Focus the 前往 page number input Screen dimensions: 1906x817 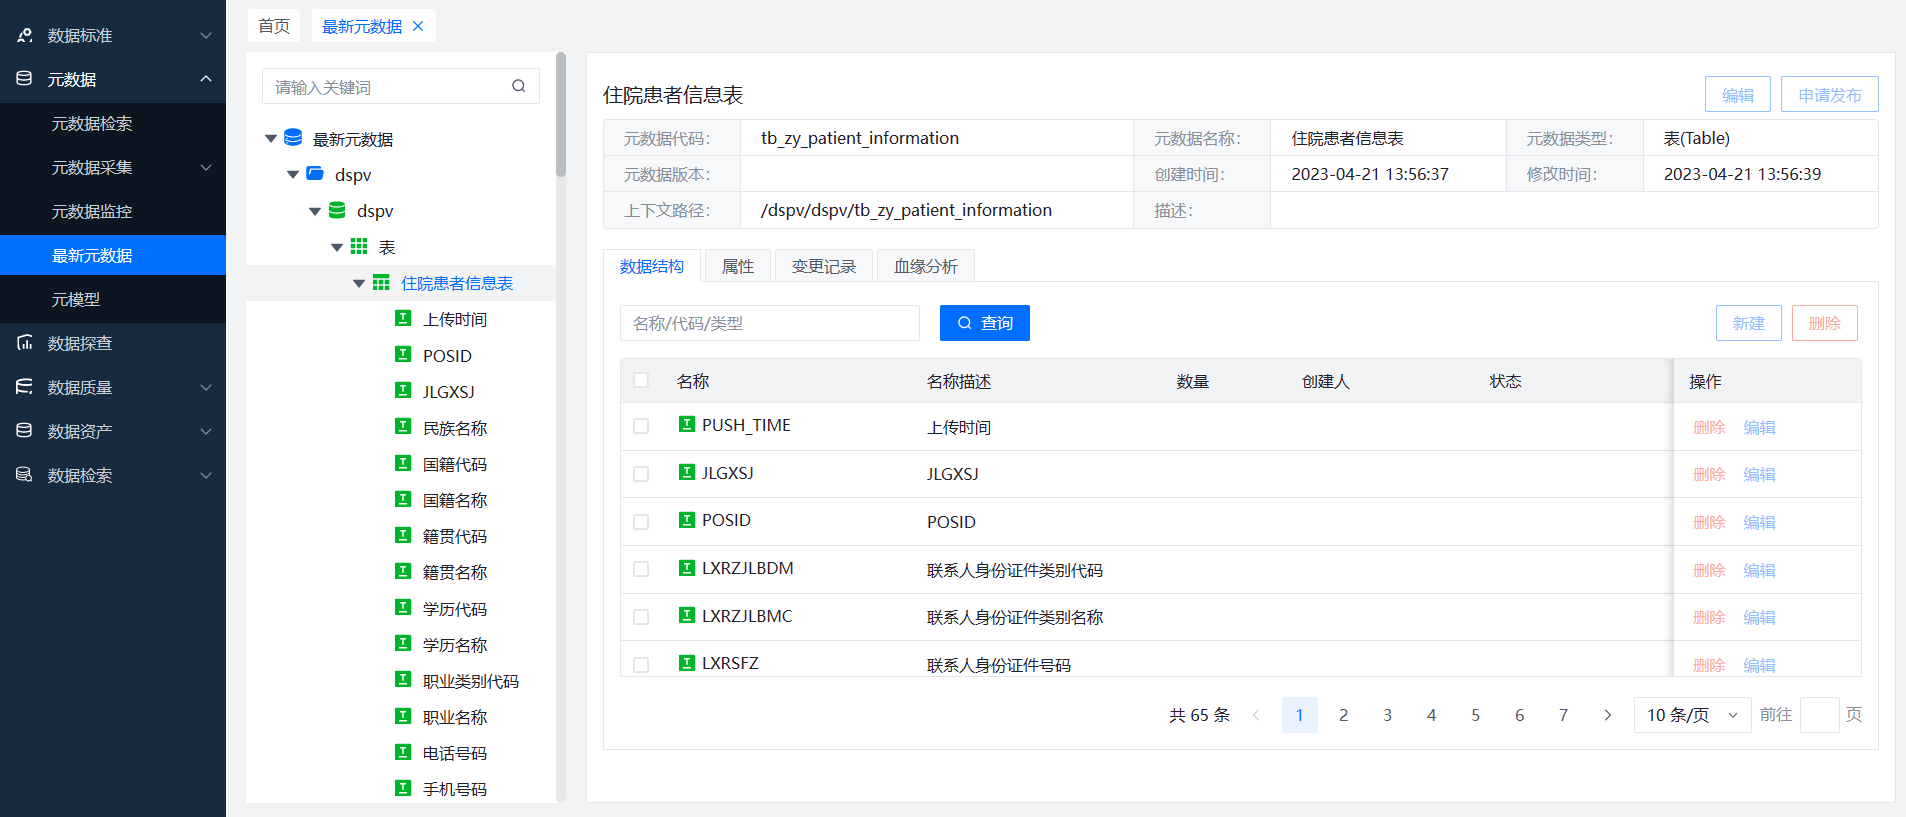click(x=1820, y=715)
